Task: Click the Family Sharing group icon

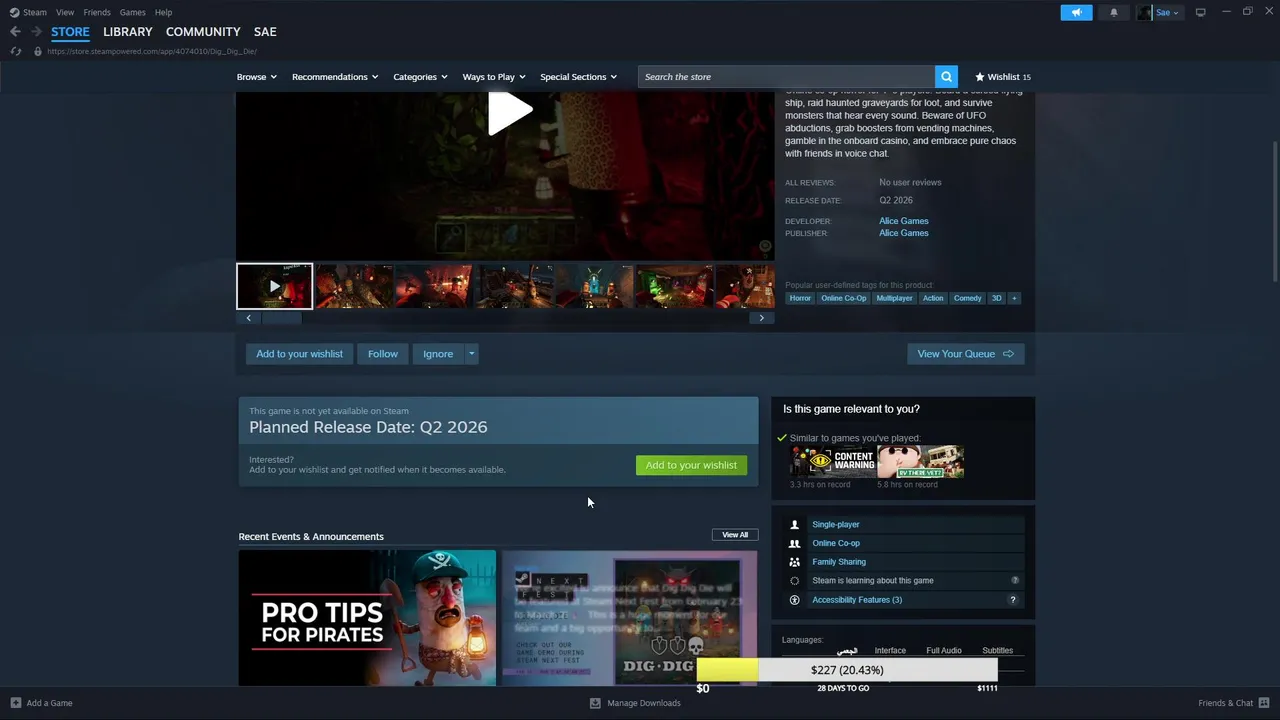Action: pos(795,562)
